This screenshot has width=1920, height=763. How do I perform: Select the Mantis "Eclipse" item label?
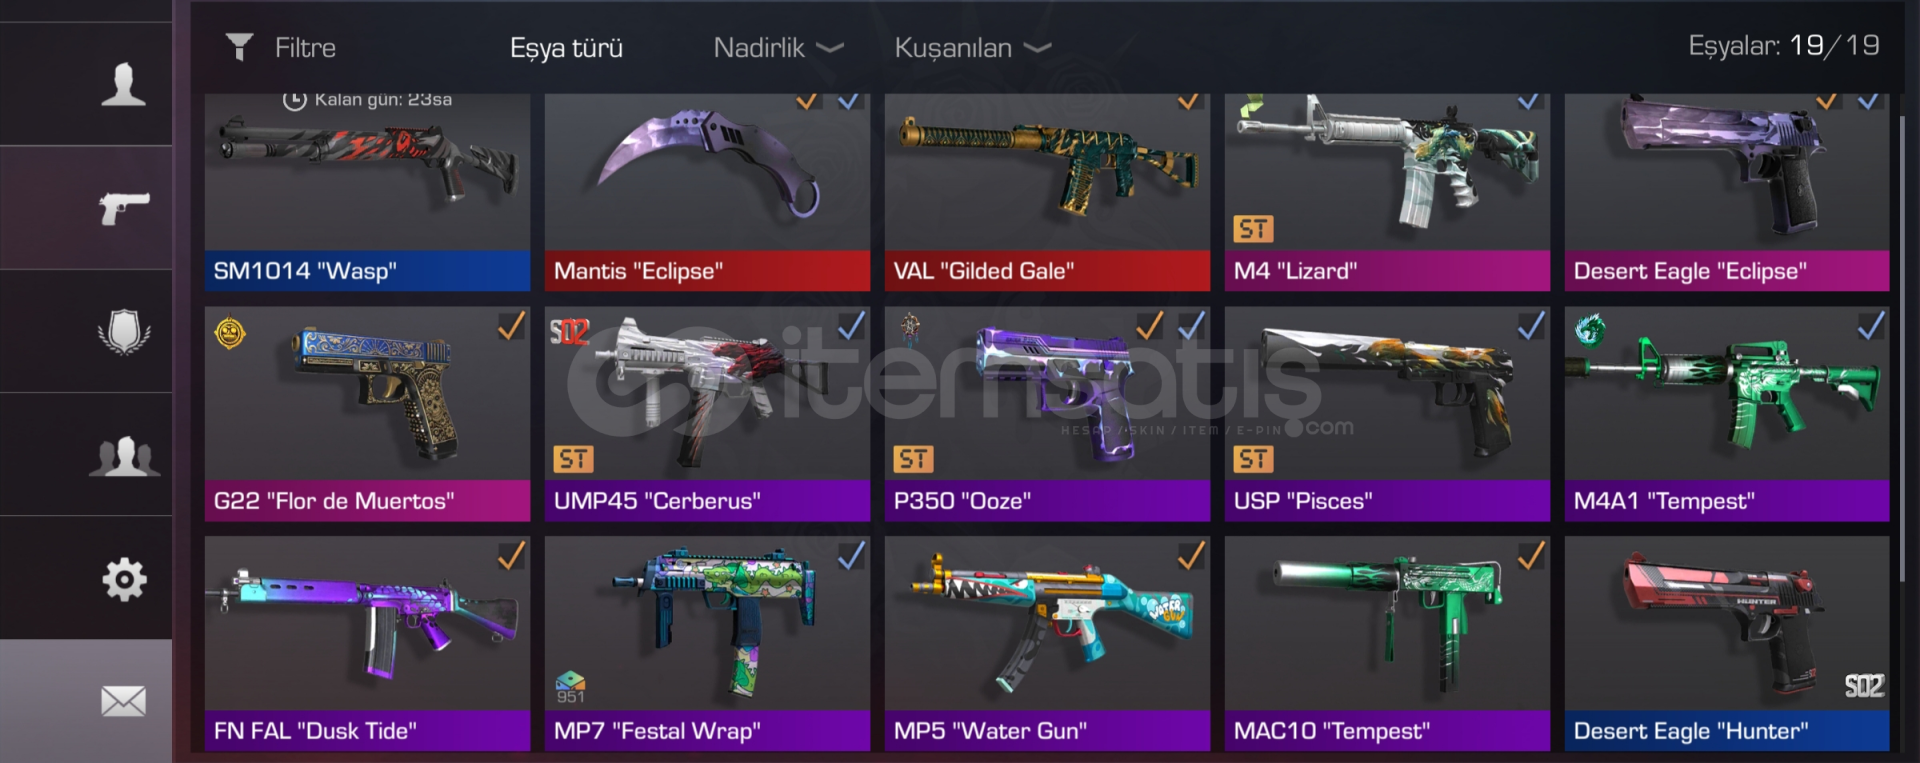point(638,271)
